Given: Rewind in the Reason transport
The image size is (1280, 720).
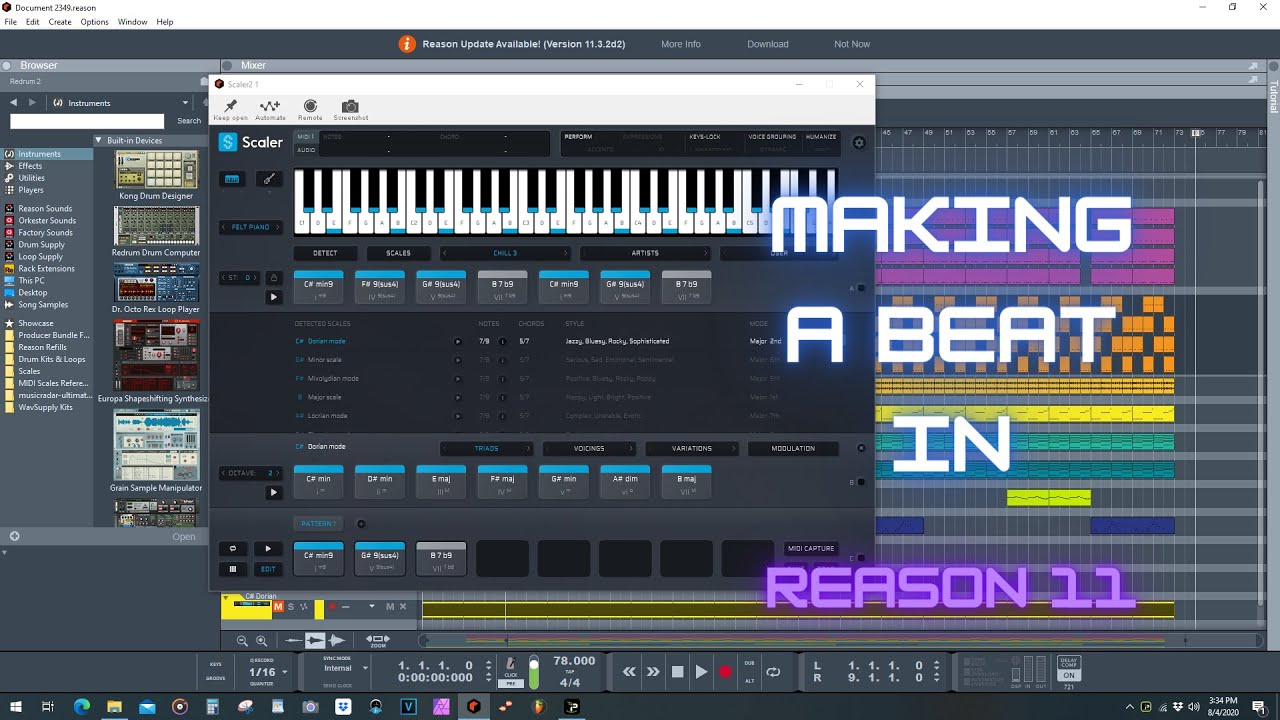Looking at the screenshot, I should [629, 672].
